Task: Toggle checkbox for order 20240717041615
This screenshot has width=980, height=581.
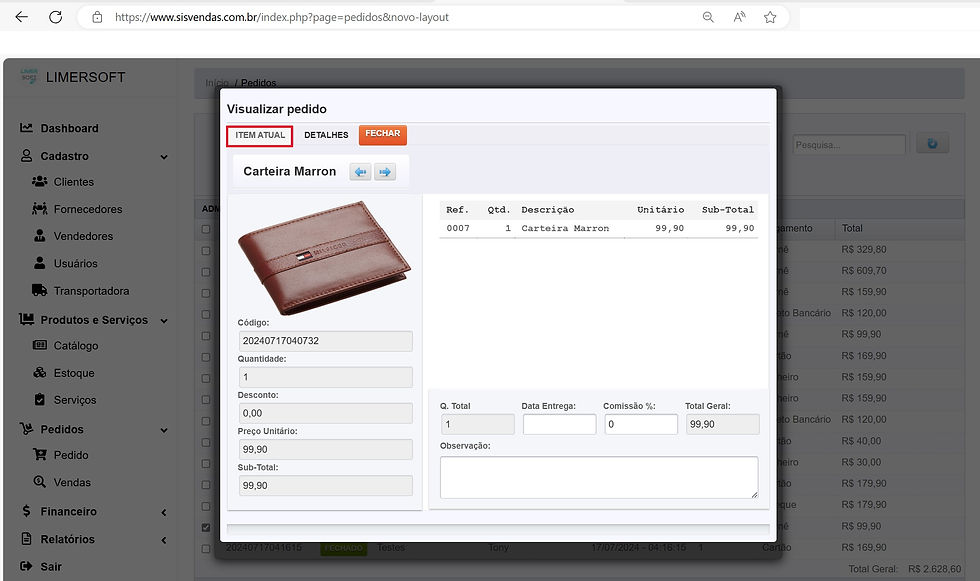Action: point(206,549)
